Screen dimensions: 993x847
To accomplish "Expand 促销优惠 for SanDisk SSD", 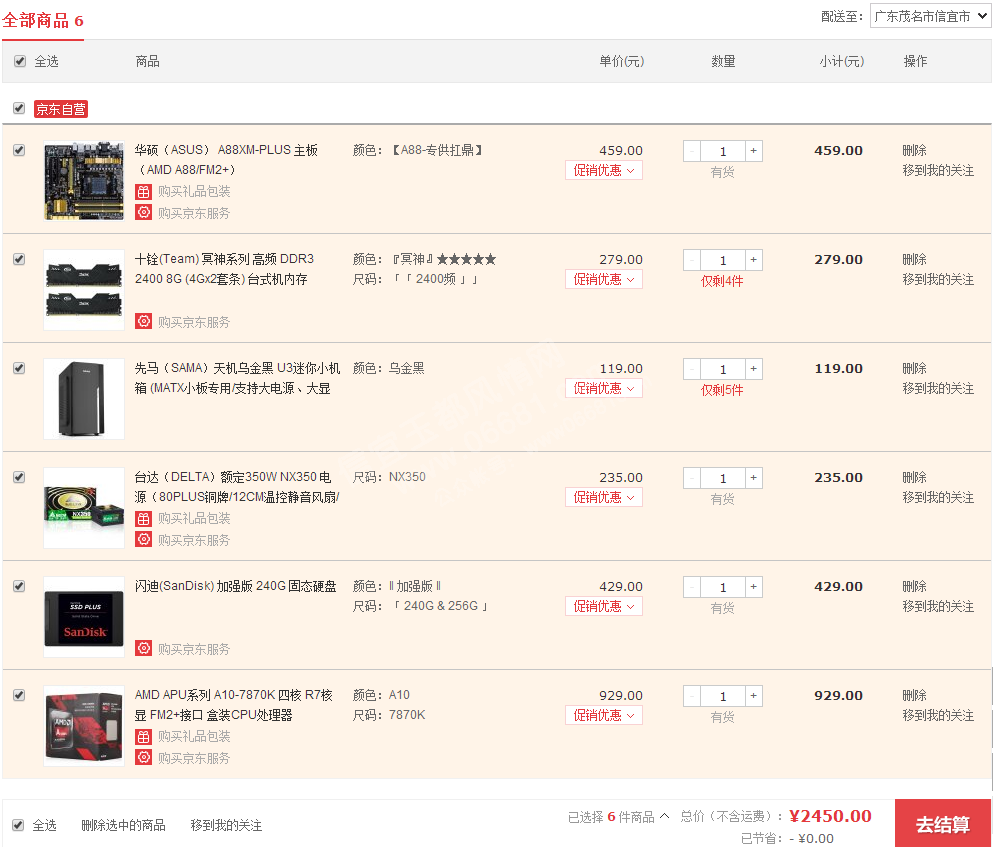I will coord(604,606).
